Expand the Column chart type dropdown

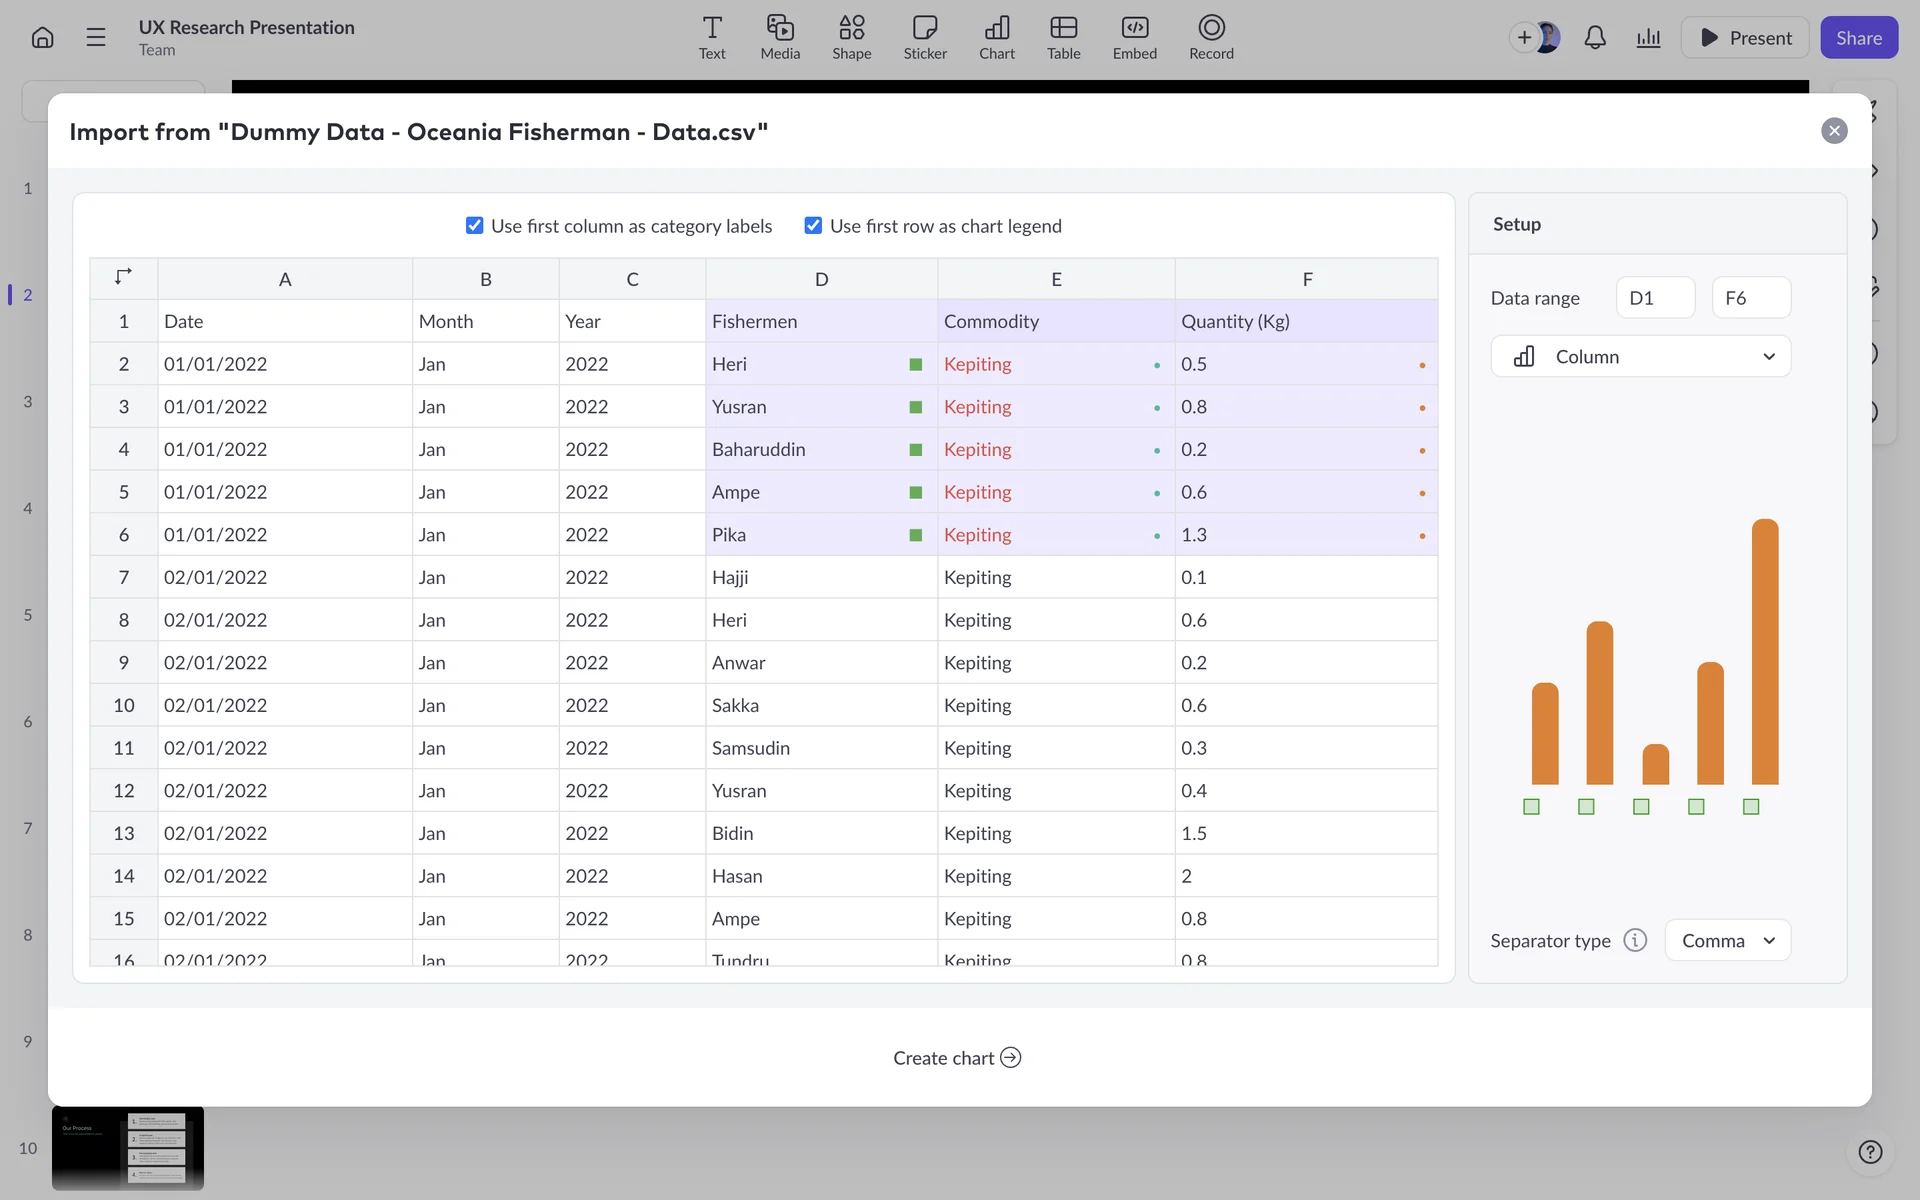1640,357
